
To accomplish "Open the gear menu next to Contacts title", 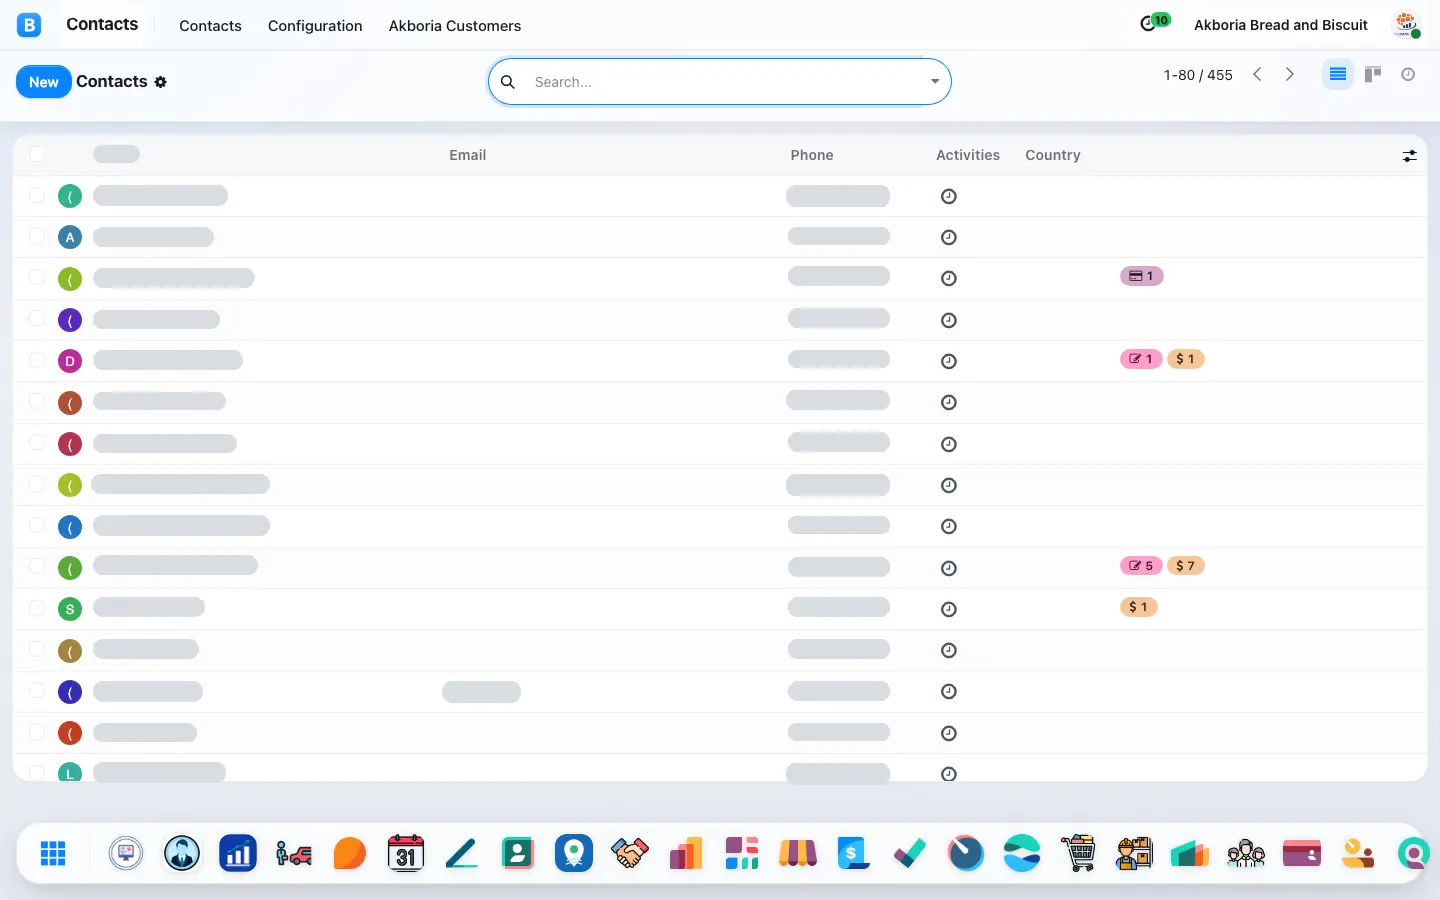I will pyautogui.click(x=161, y=82).
